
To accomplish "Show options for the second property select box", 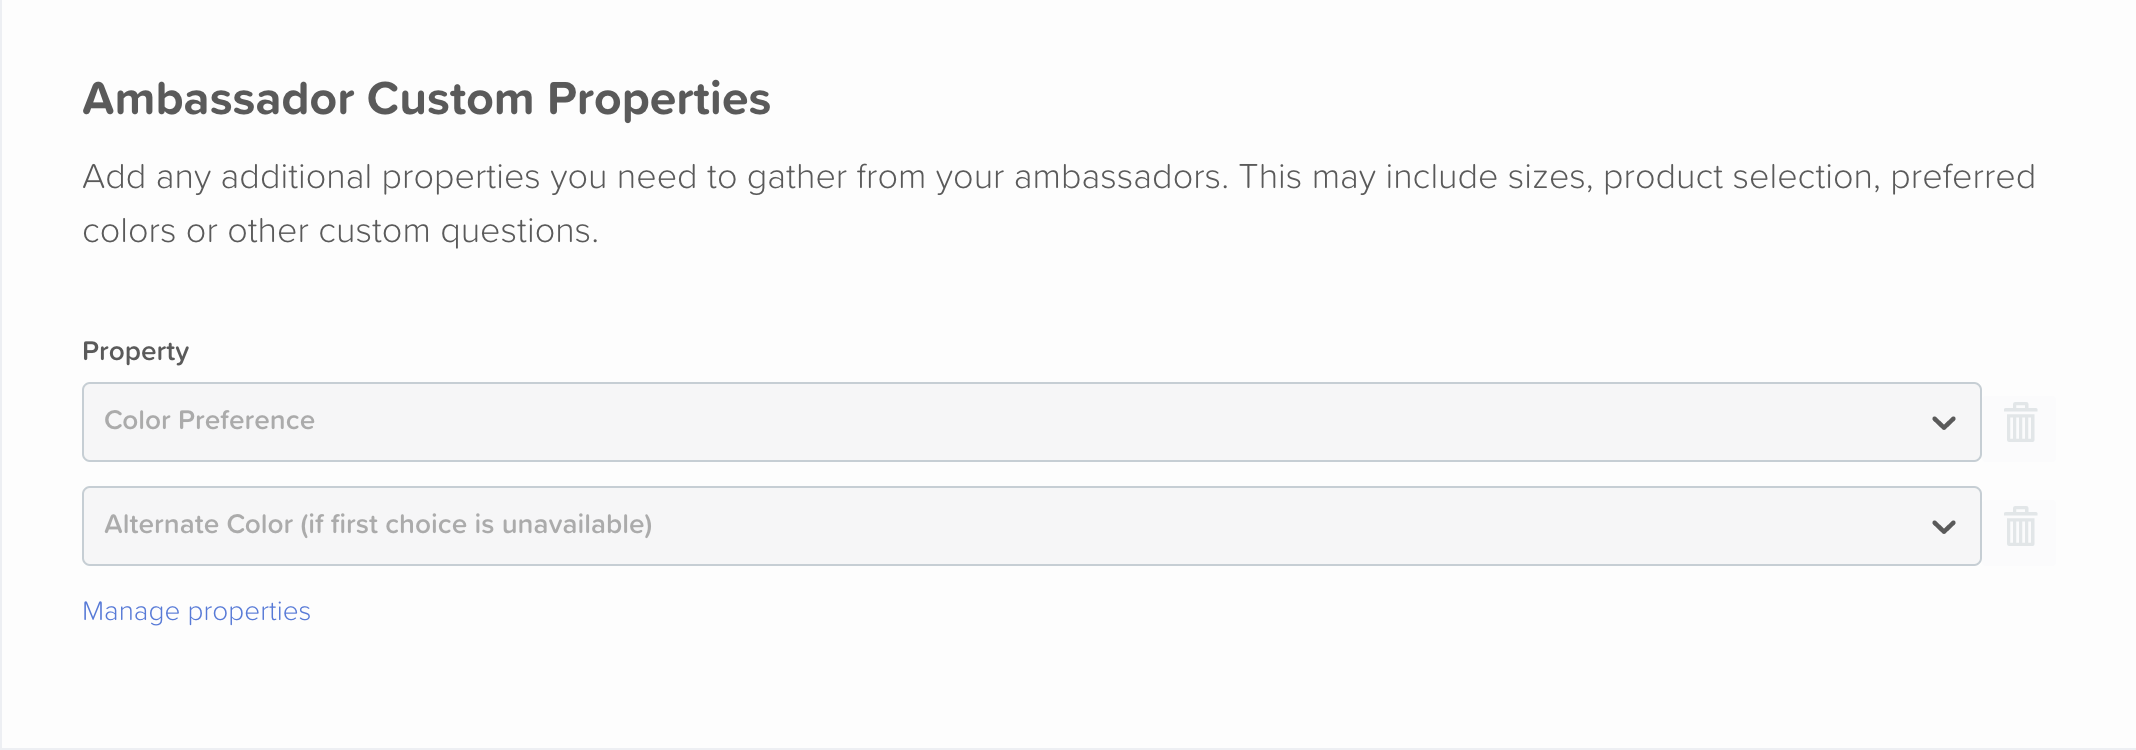I will (x=1031, y=526).
